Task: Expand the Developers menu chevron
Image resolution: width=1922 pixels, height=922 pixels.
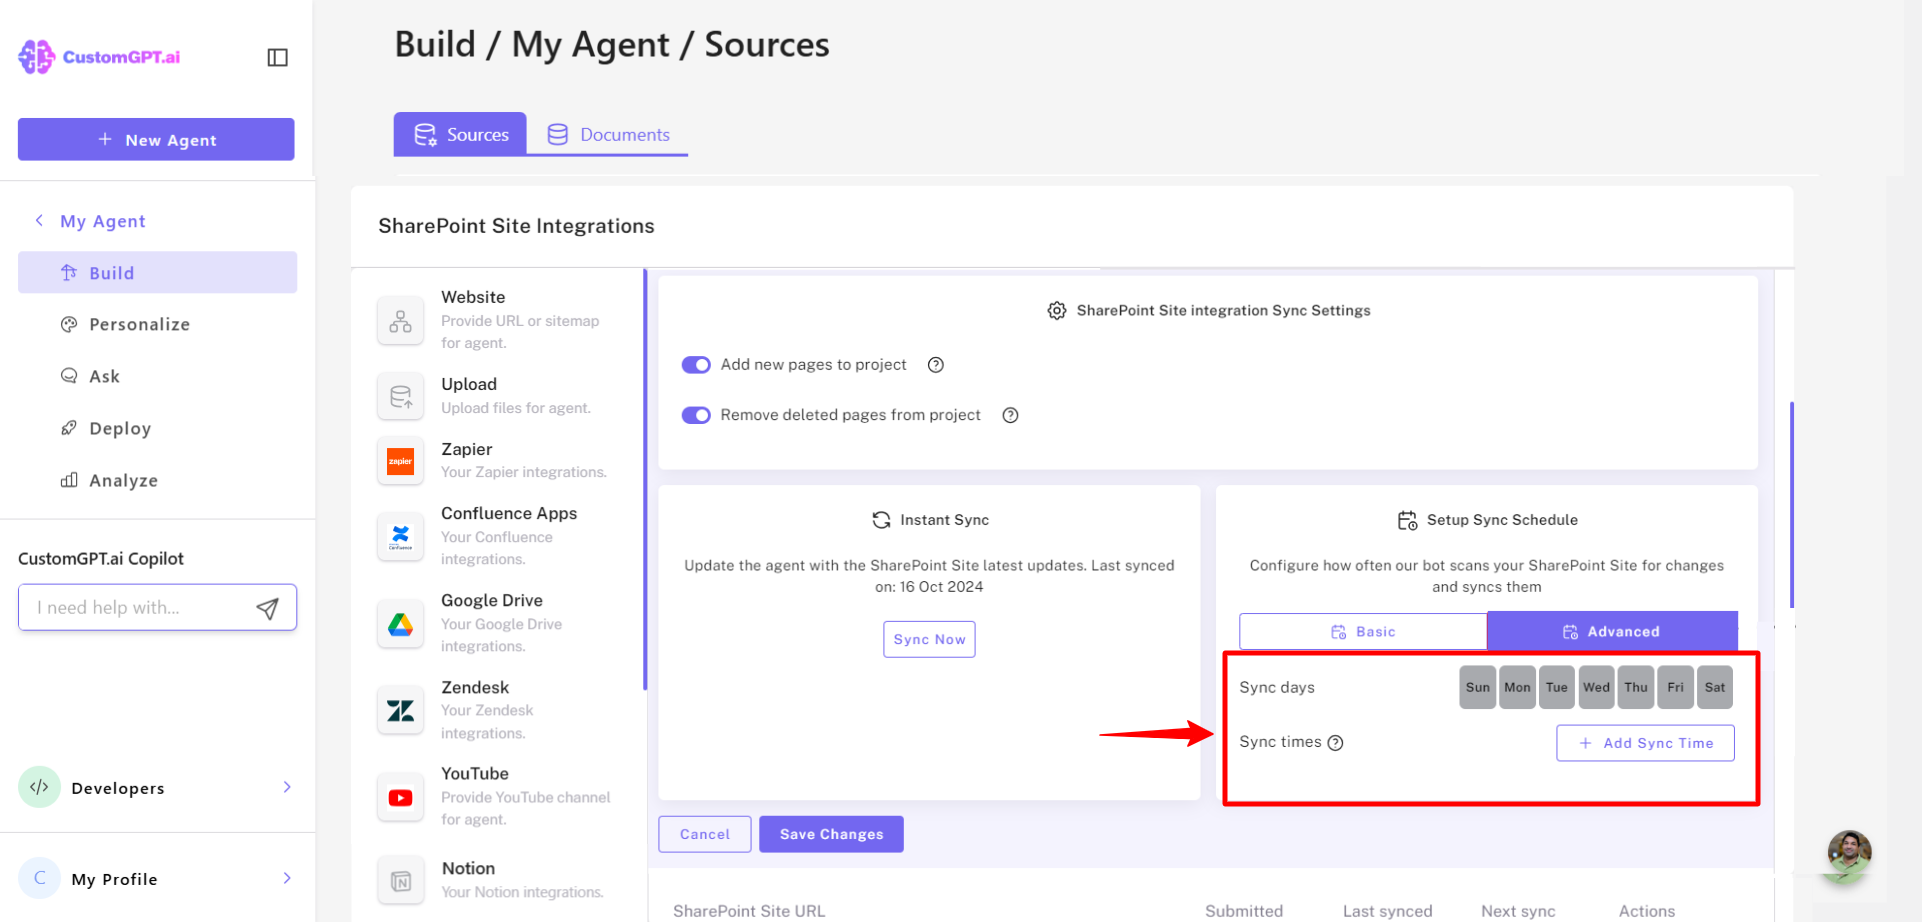Action: click(287, 787)
